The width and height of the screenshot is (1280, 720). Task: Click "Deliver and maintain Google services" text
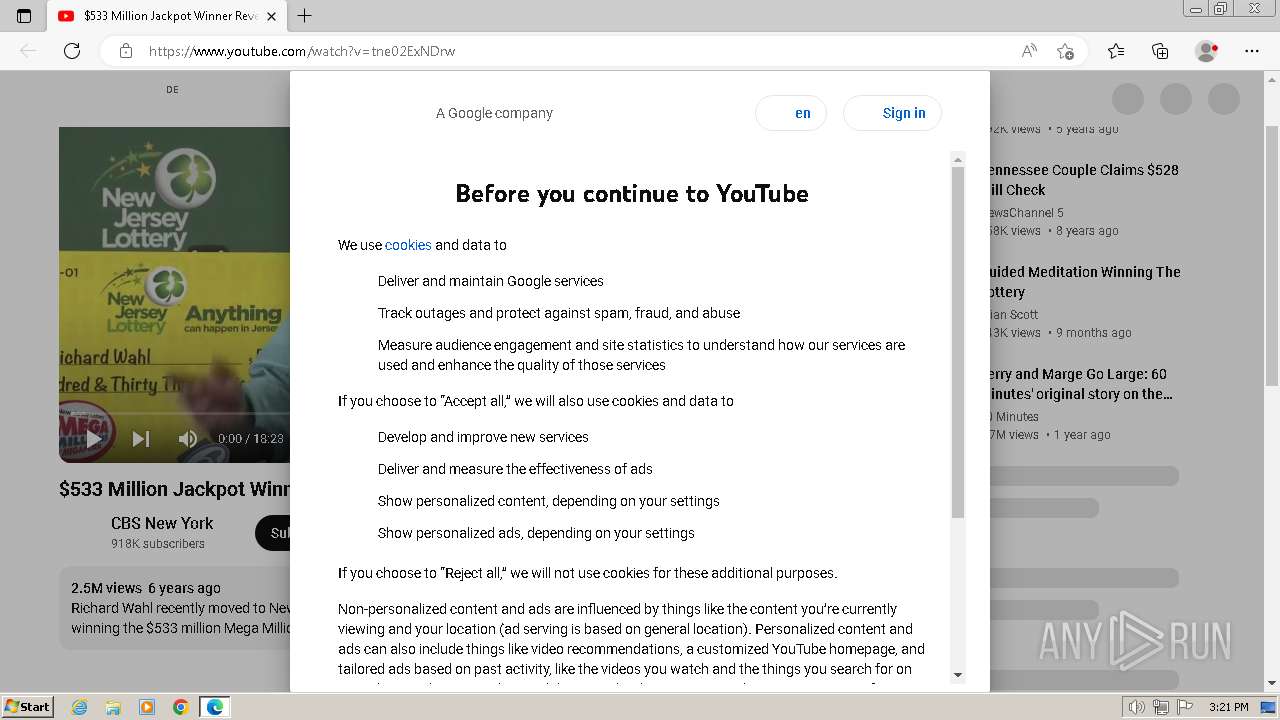pos(491,281)
